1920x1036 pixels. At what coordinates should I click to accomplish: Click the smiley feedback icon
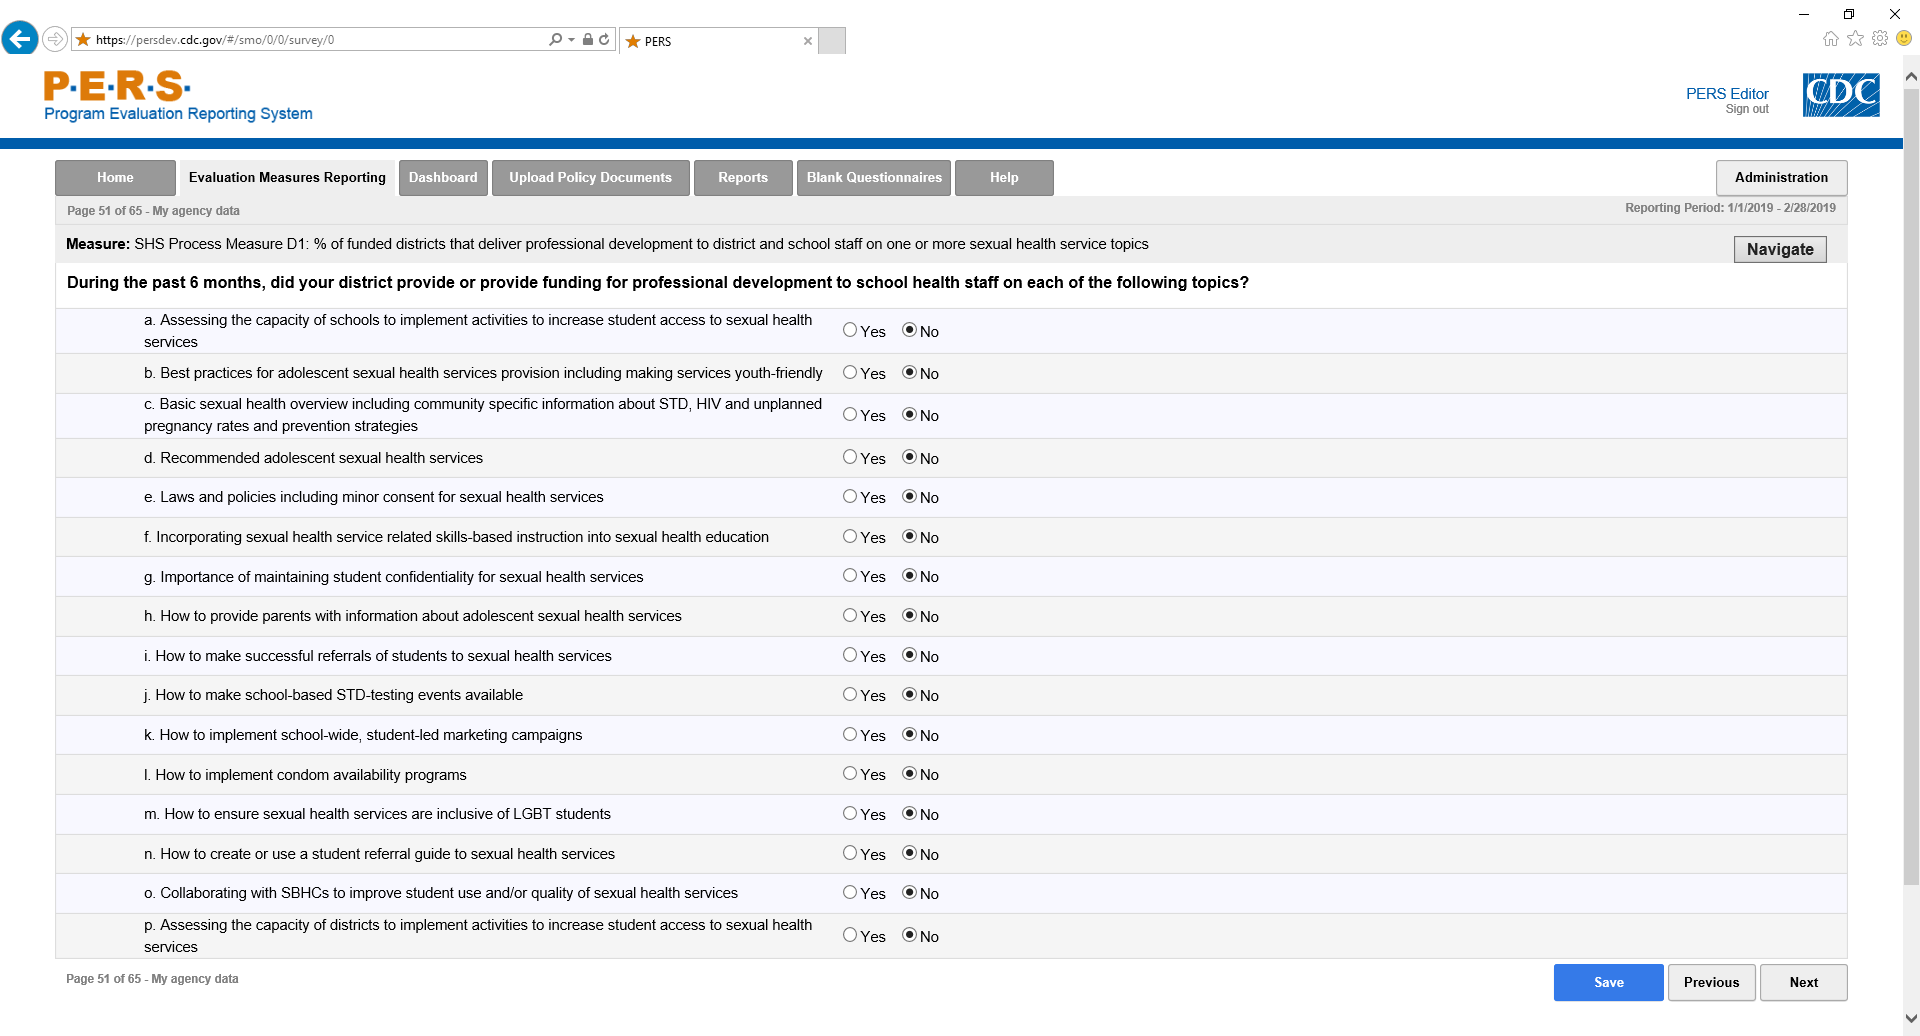(1904, 39)
